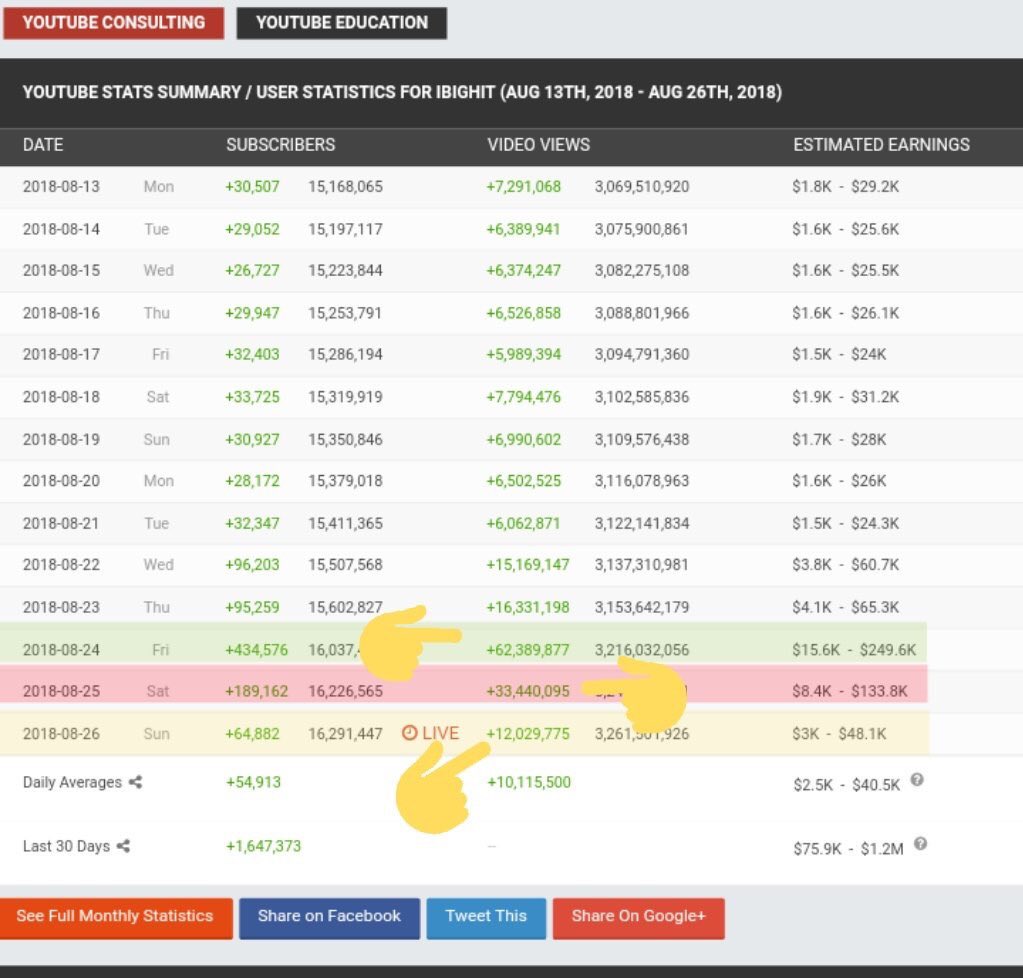
Task: Click daily average subscribers +54,913
Action: tap(253, 782)
